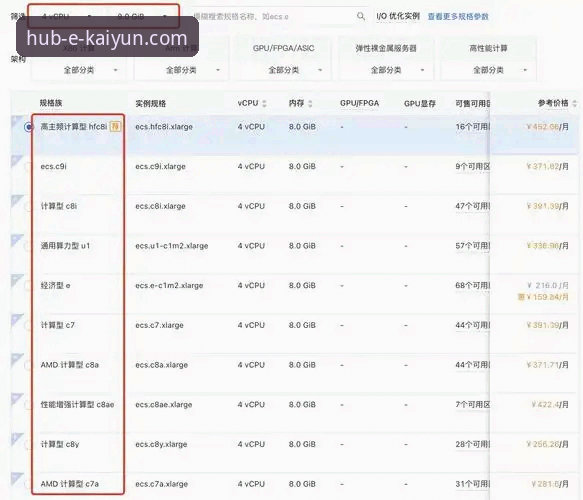Click ecs.c8a.xlarge instance spec cell
583x500 pixels.
point(162,365)
